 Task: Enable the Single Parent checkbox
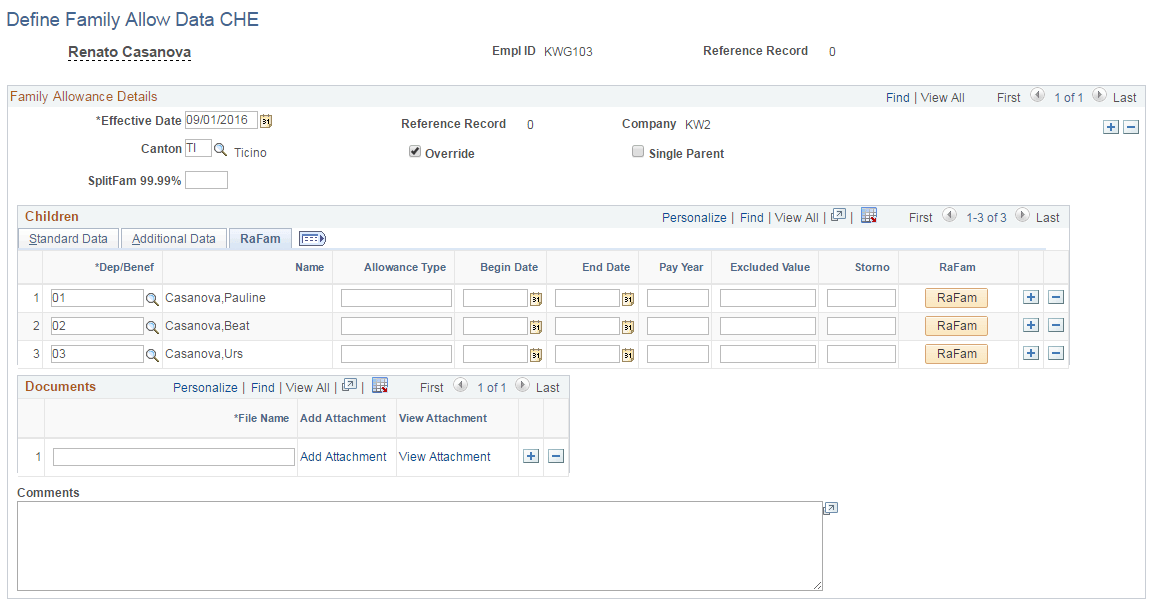[638, 151]
